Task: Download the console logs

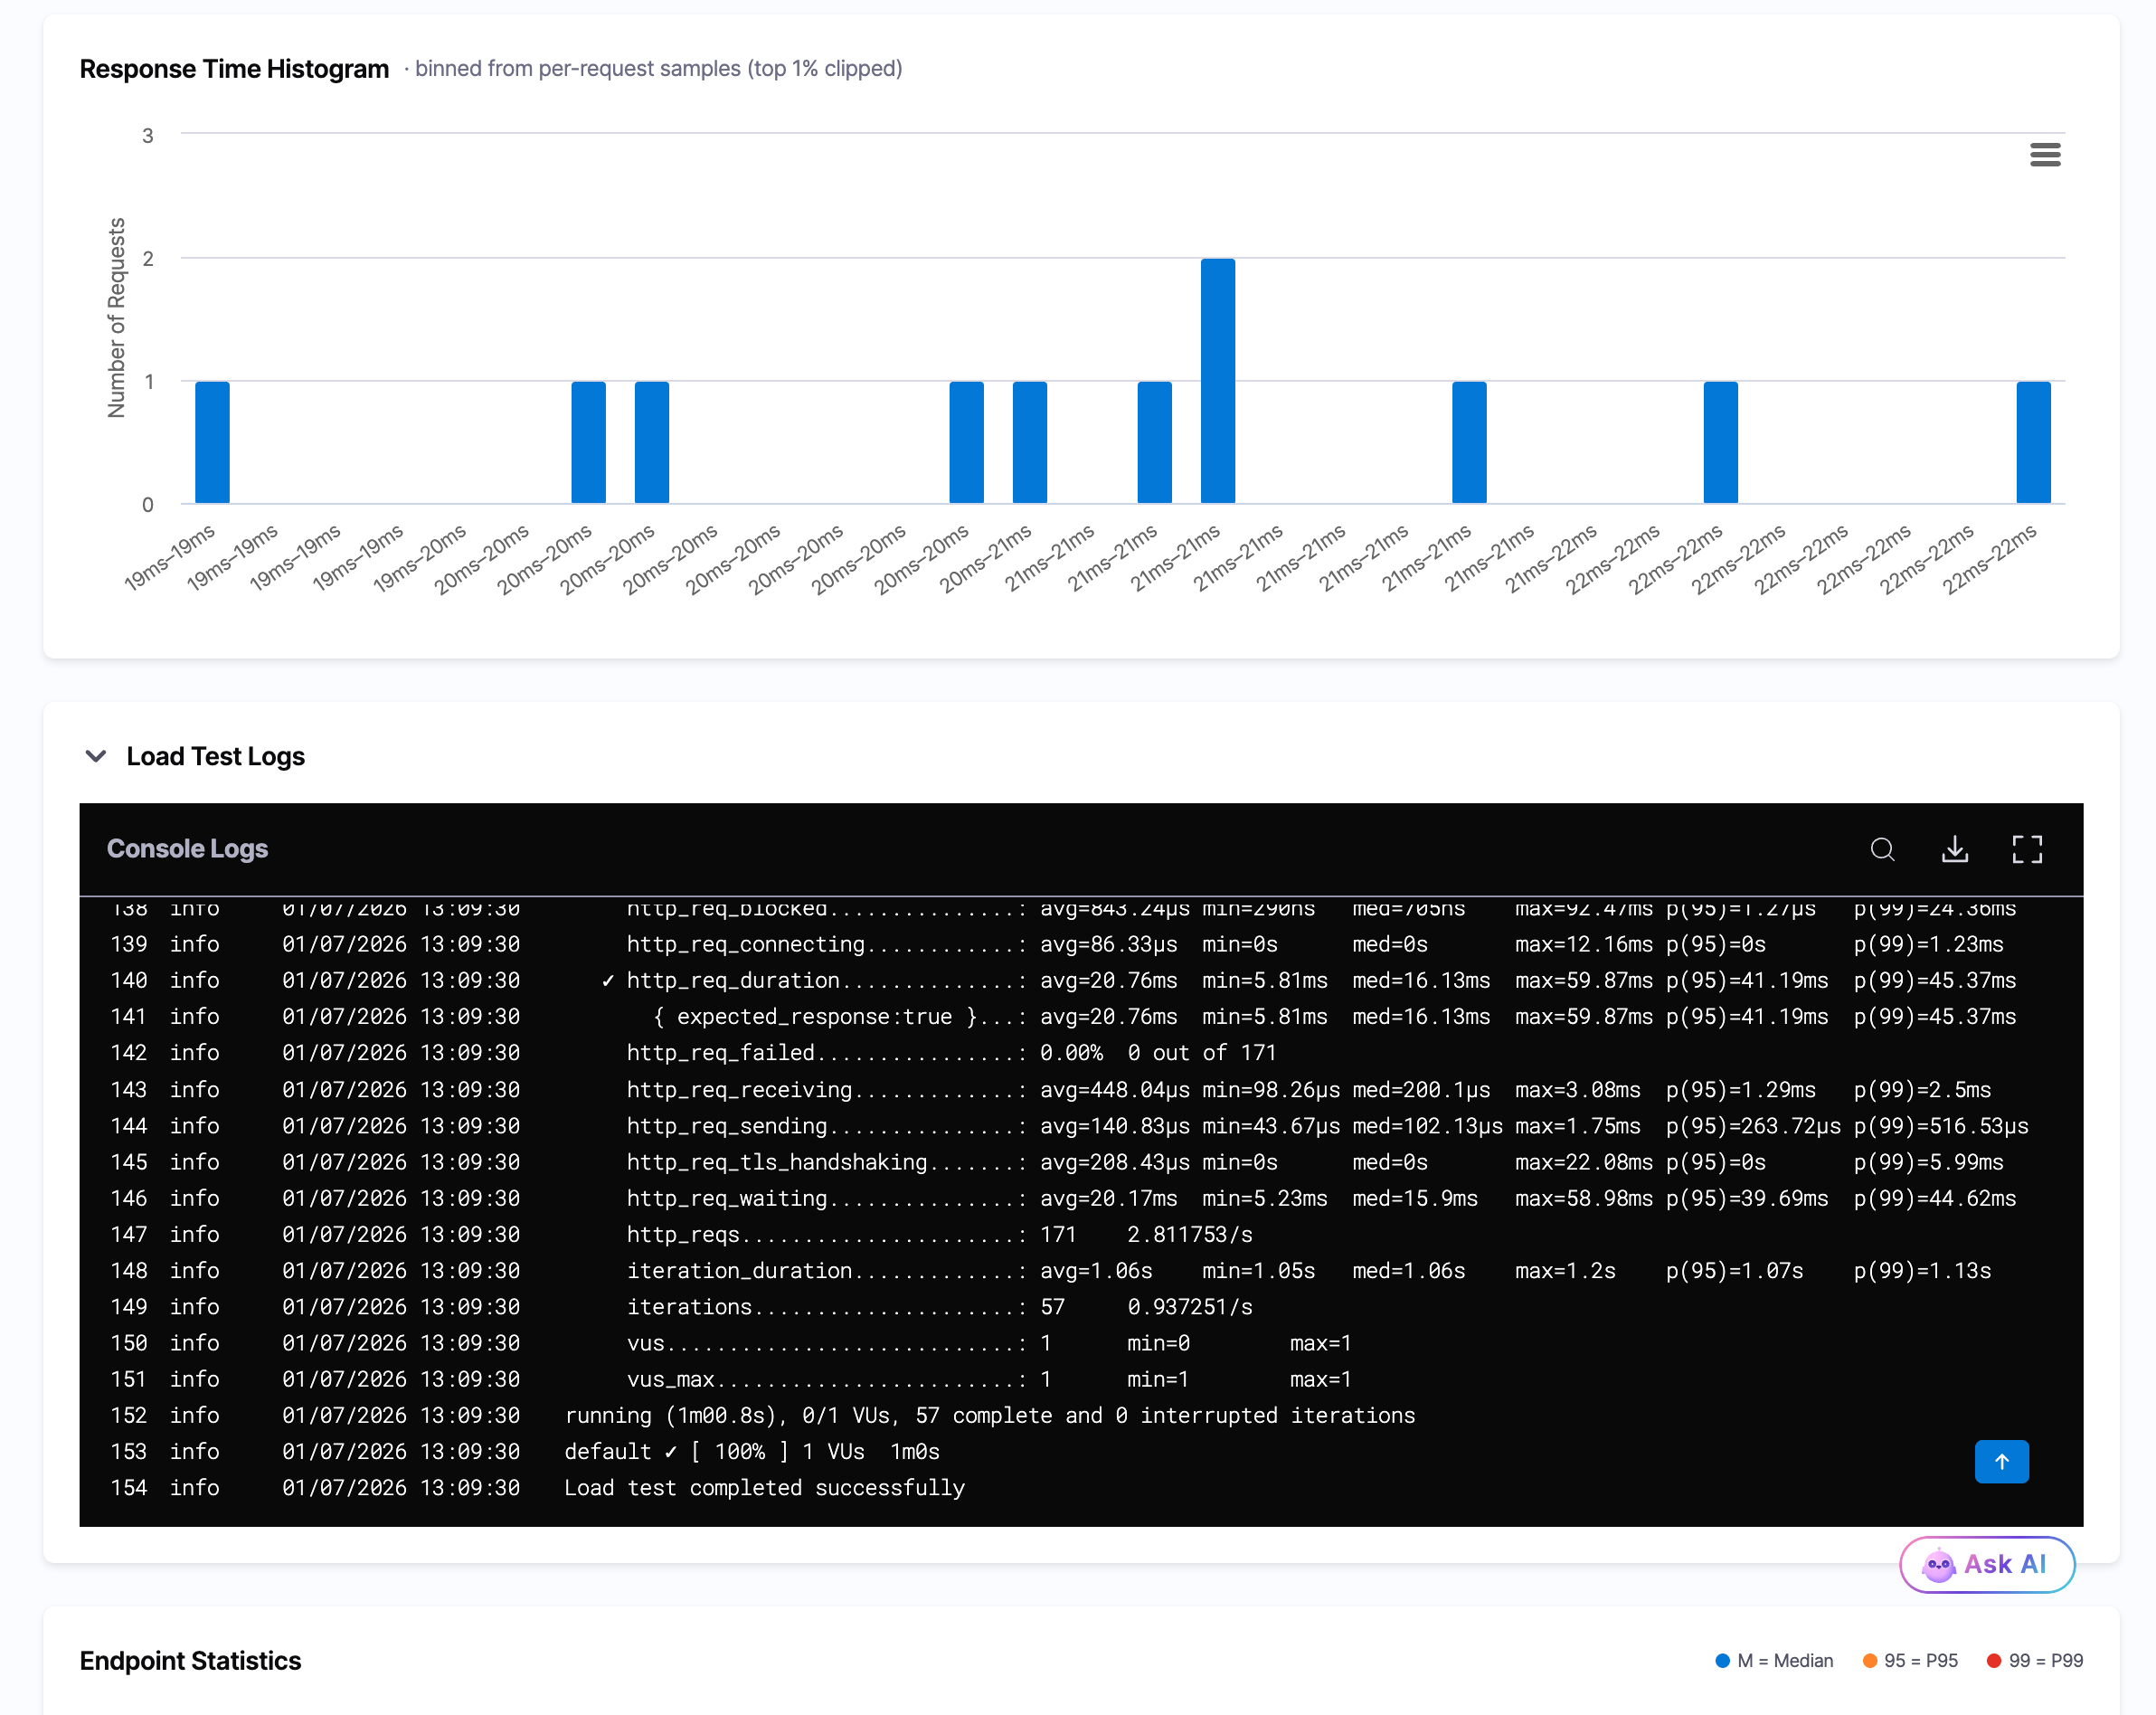Action: (1954, 849)
